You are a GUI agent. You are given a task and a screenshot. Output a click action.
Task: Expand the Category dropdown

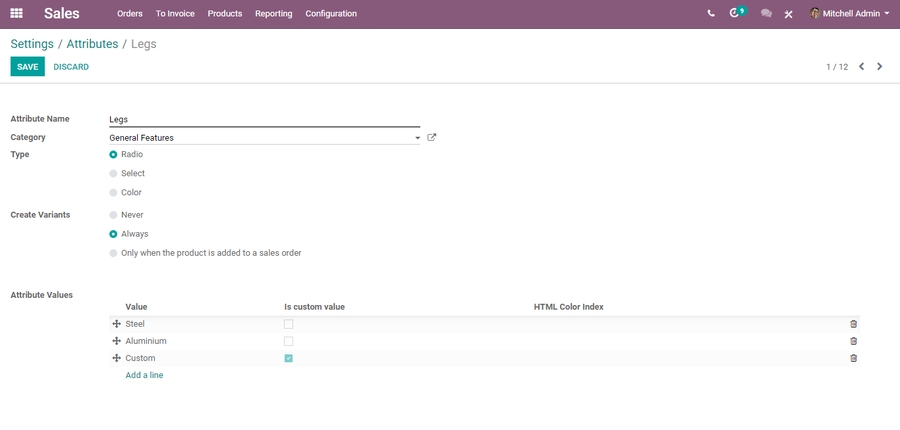pyautogui.click(x=417, y=138)
